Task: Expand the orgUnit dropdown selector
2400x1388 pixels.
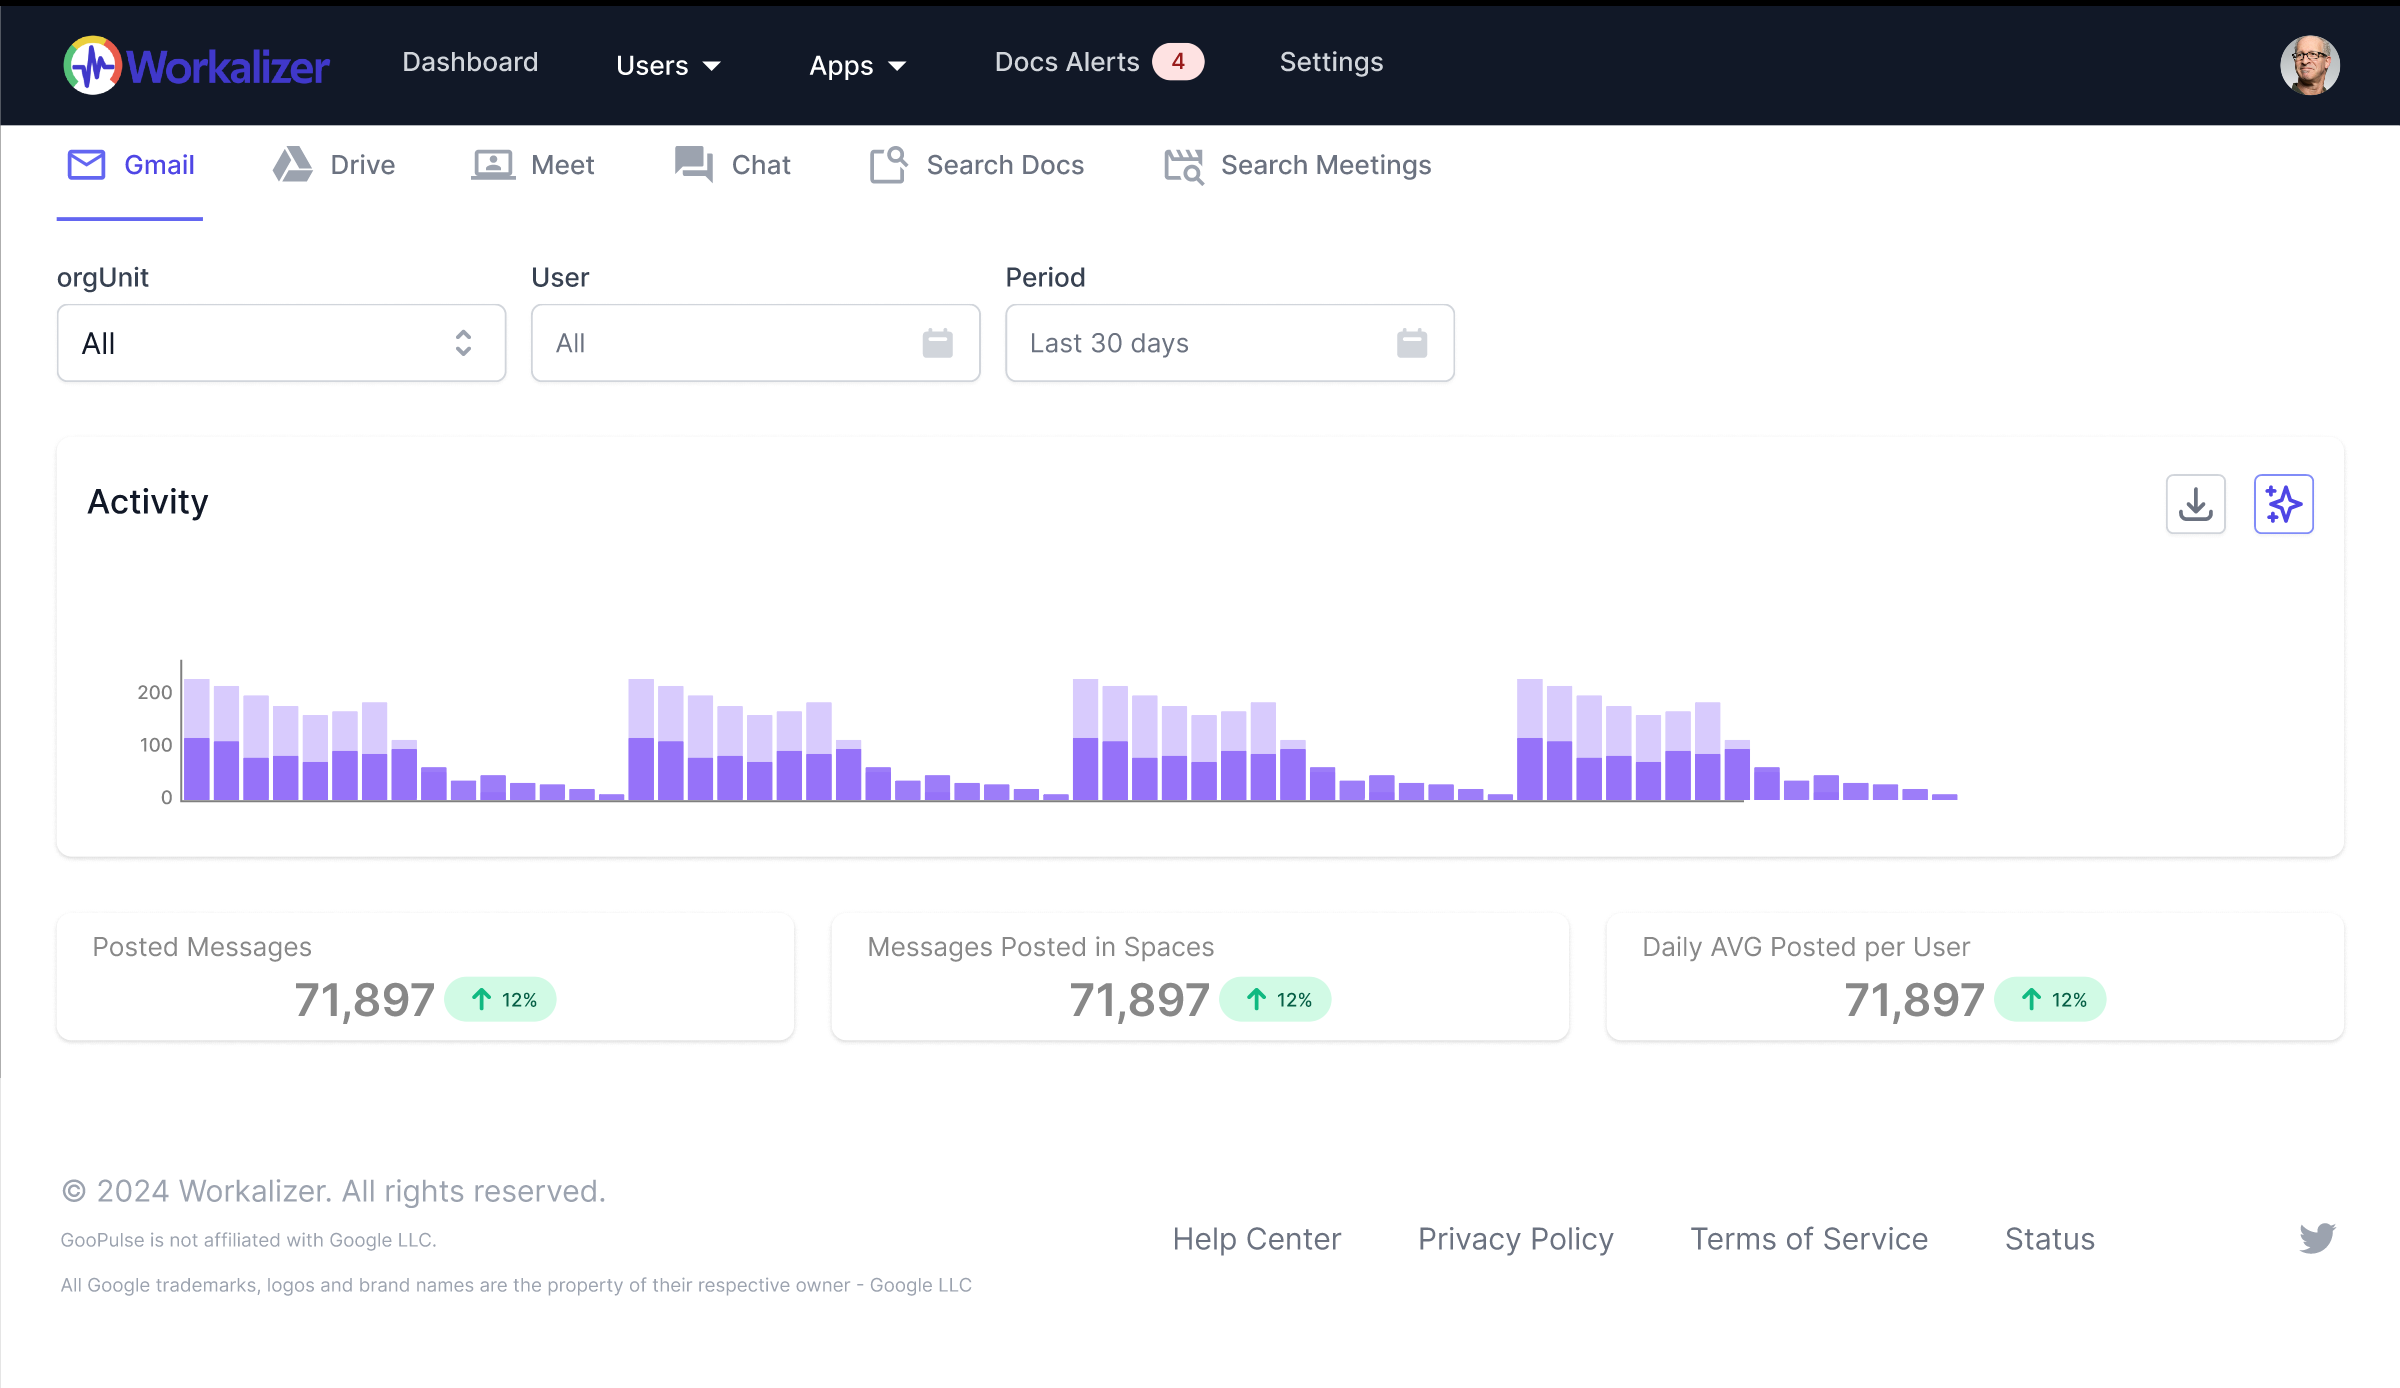Action: pos(274,342)
